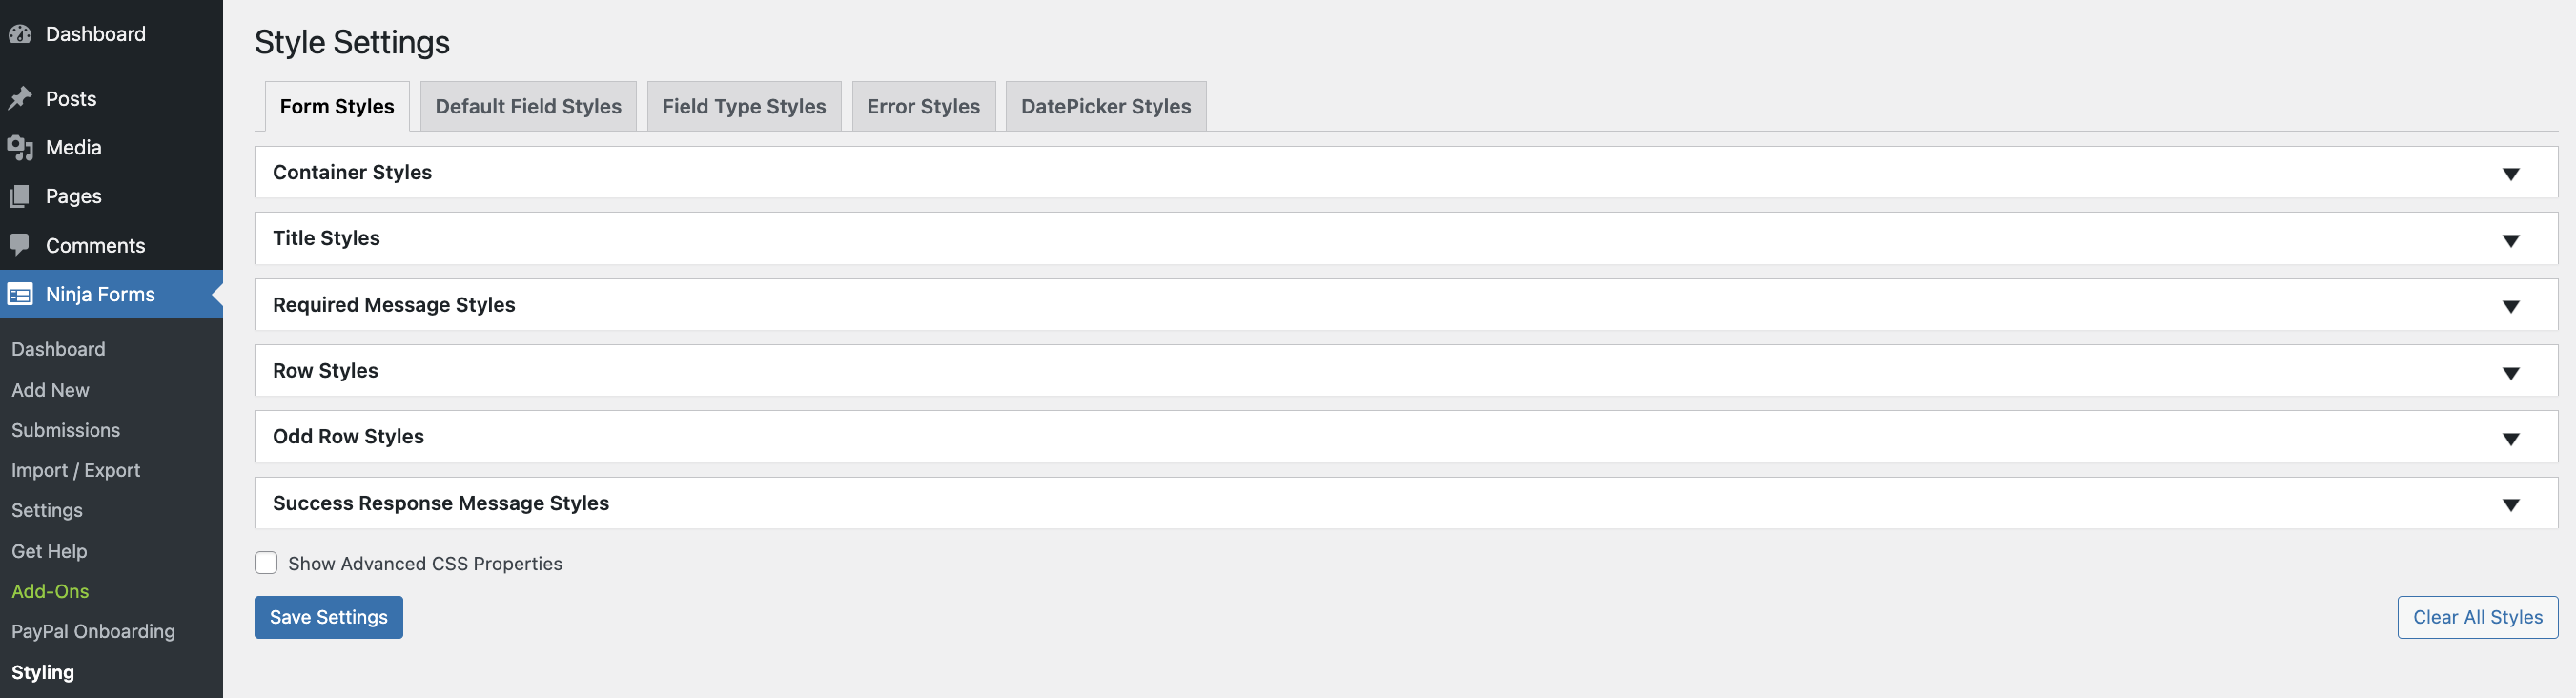The height and width of the screenshot is (698, 2576).
Task: Click the Save Settings button
Action: 328,617
